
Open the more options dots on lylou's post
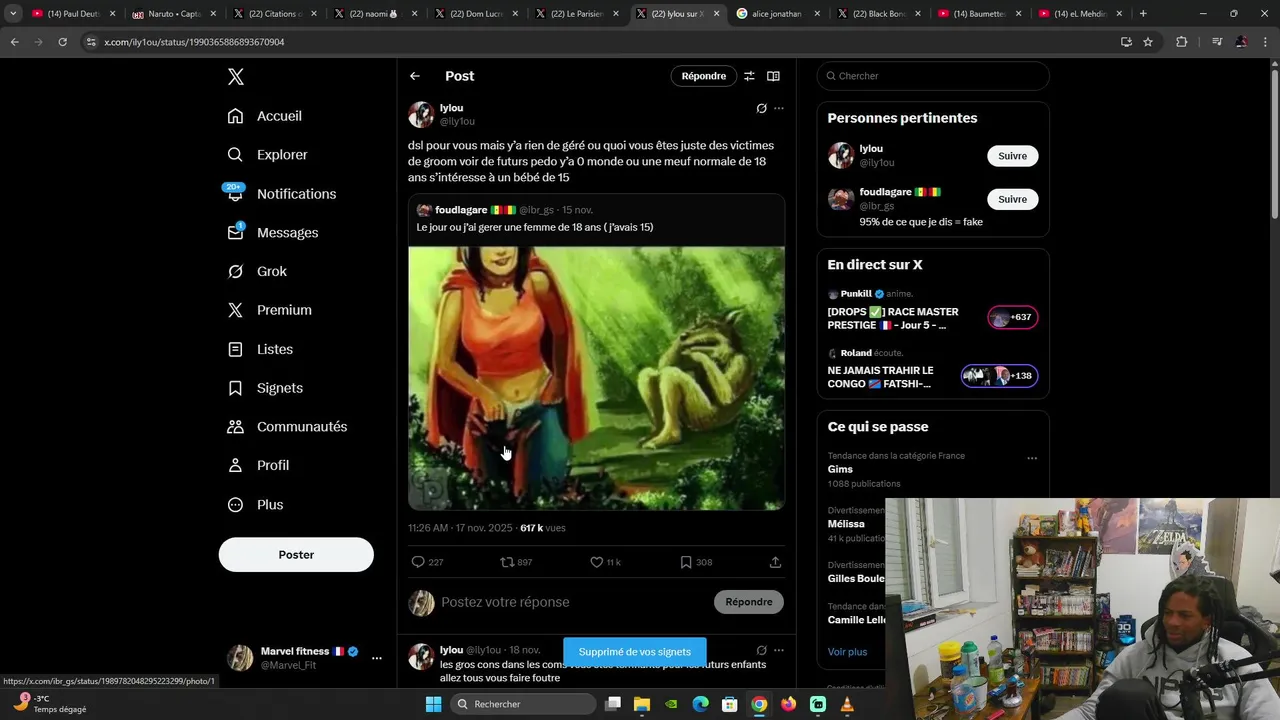click(779, 108)
